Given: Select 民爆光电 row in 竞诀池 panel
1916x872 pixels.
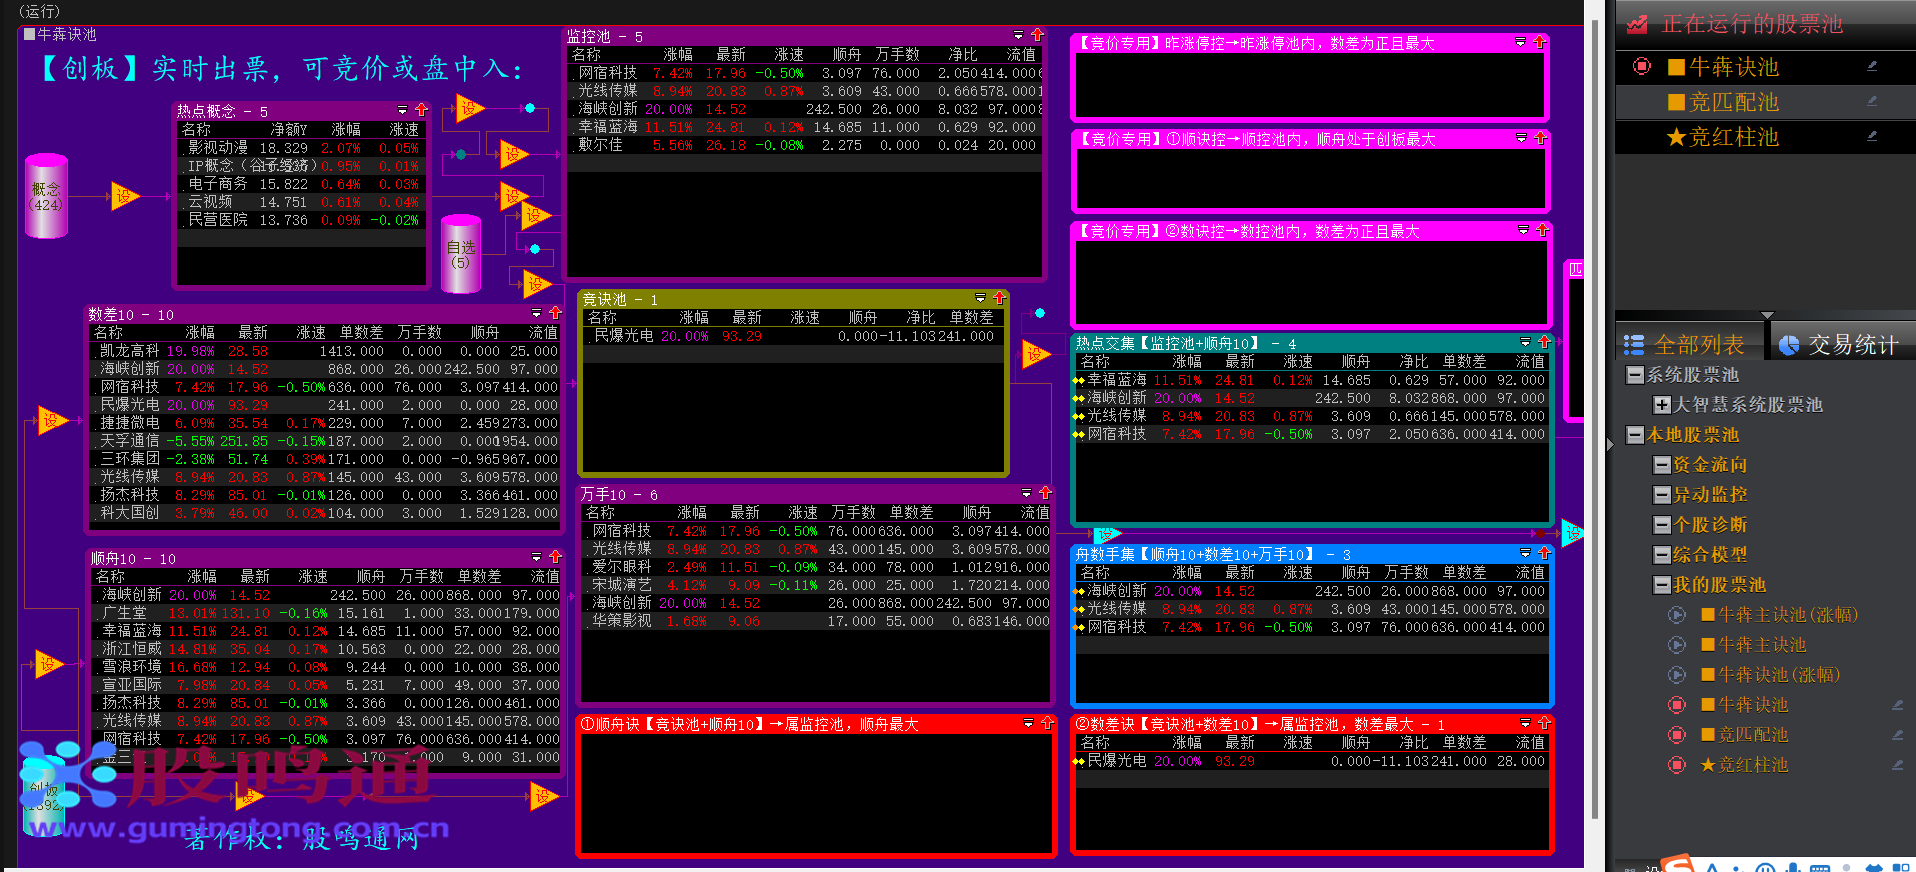Looking at the screenshot, I should click(624, 336).
